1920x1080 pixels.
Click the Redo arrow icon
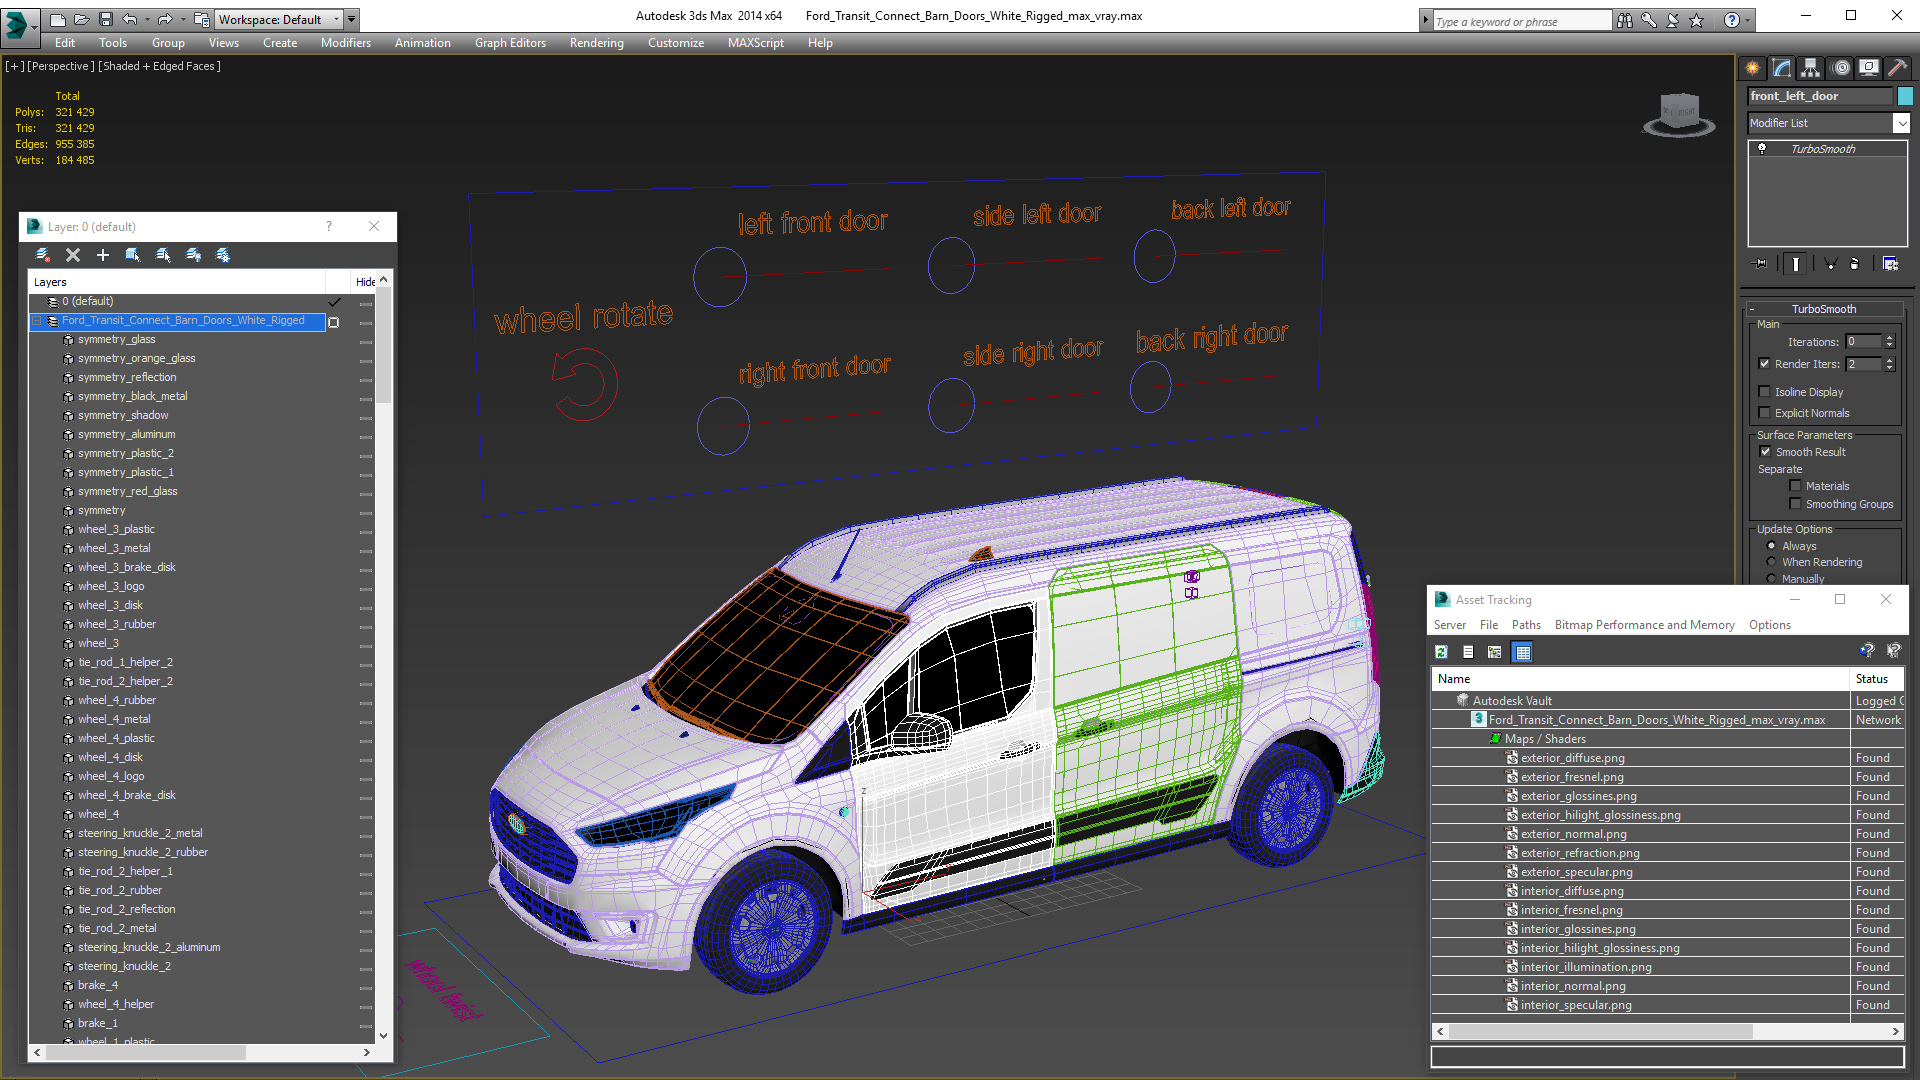165,19
